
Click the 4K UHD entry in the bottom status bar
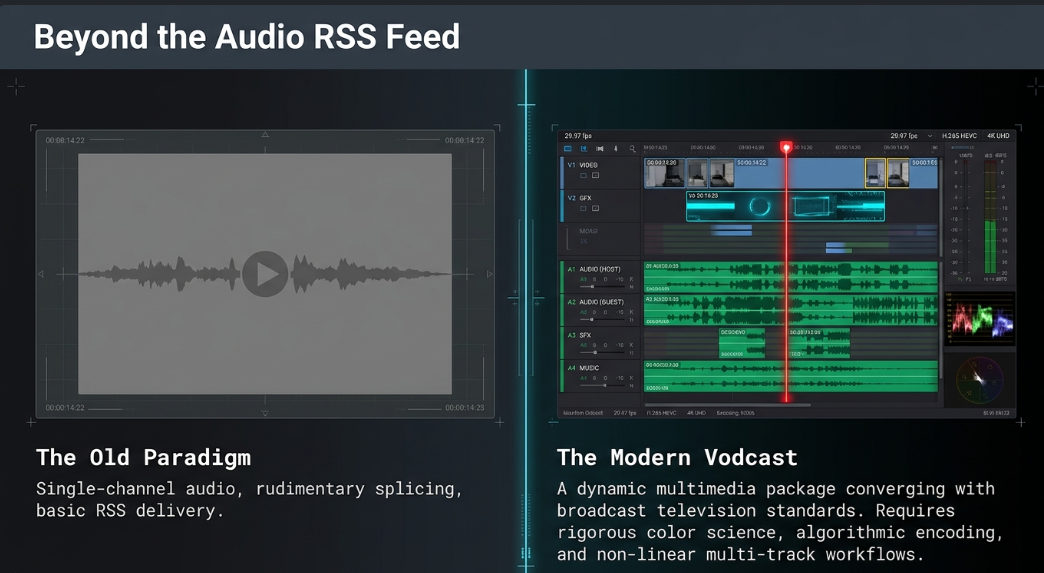[x=696, y=413]
